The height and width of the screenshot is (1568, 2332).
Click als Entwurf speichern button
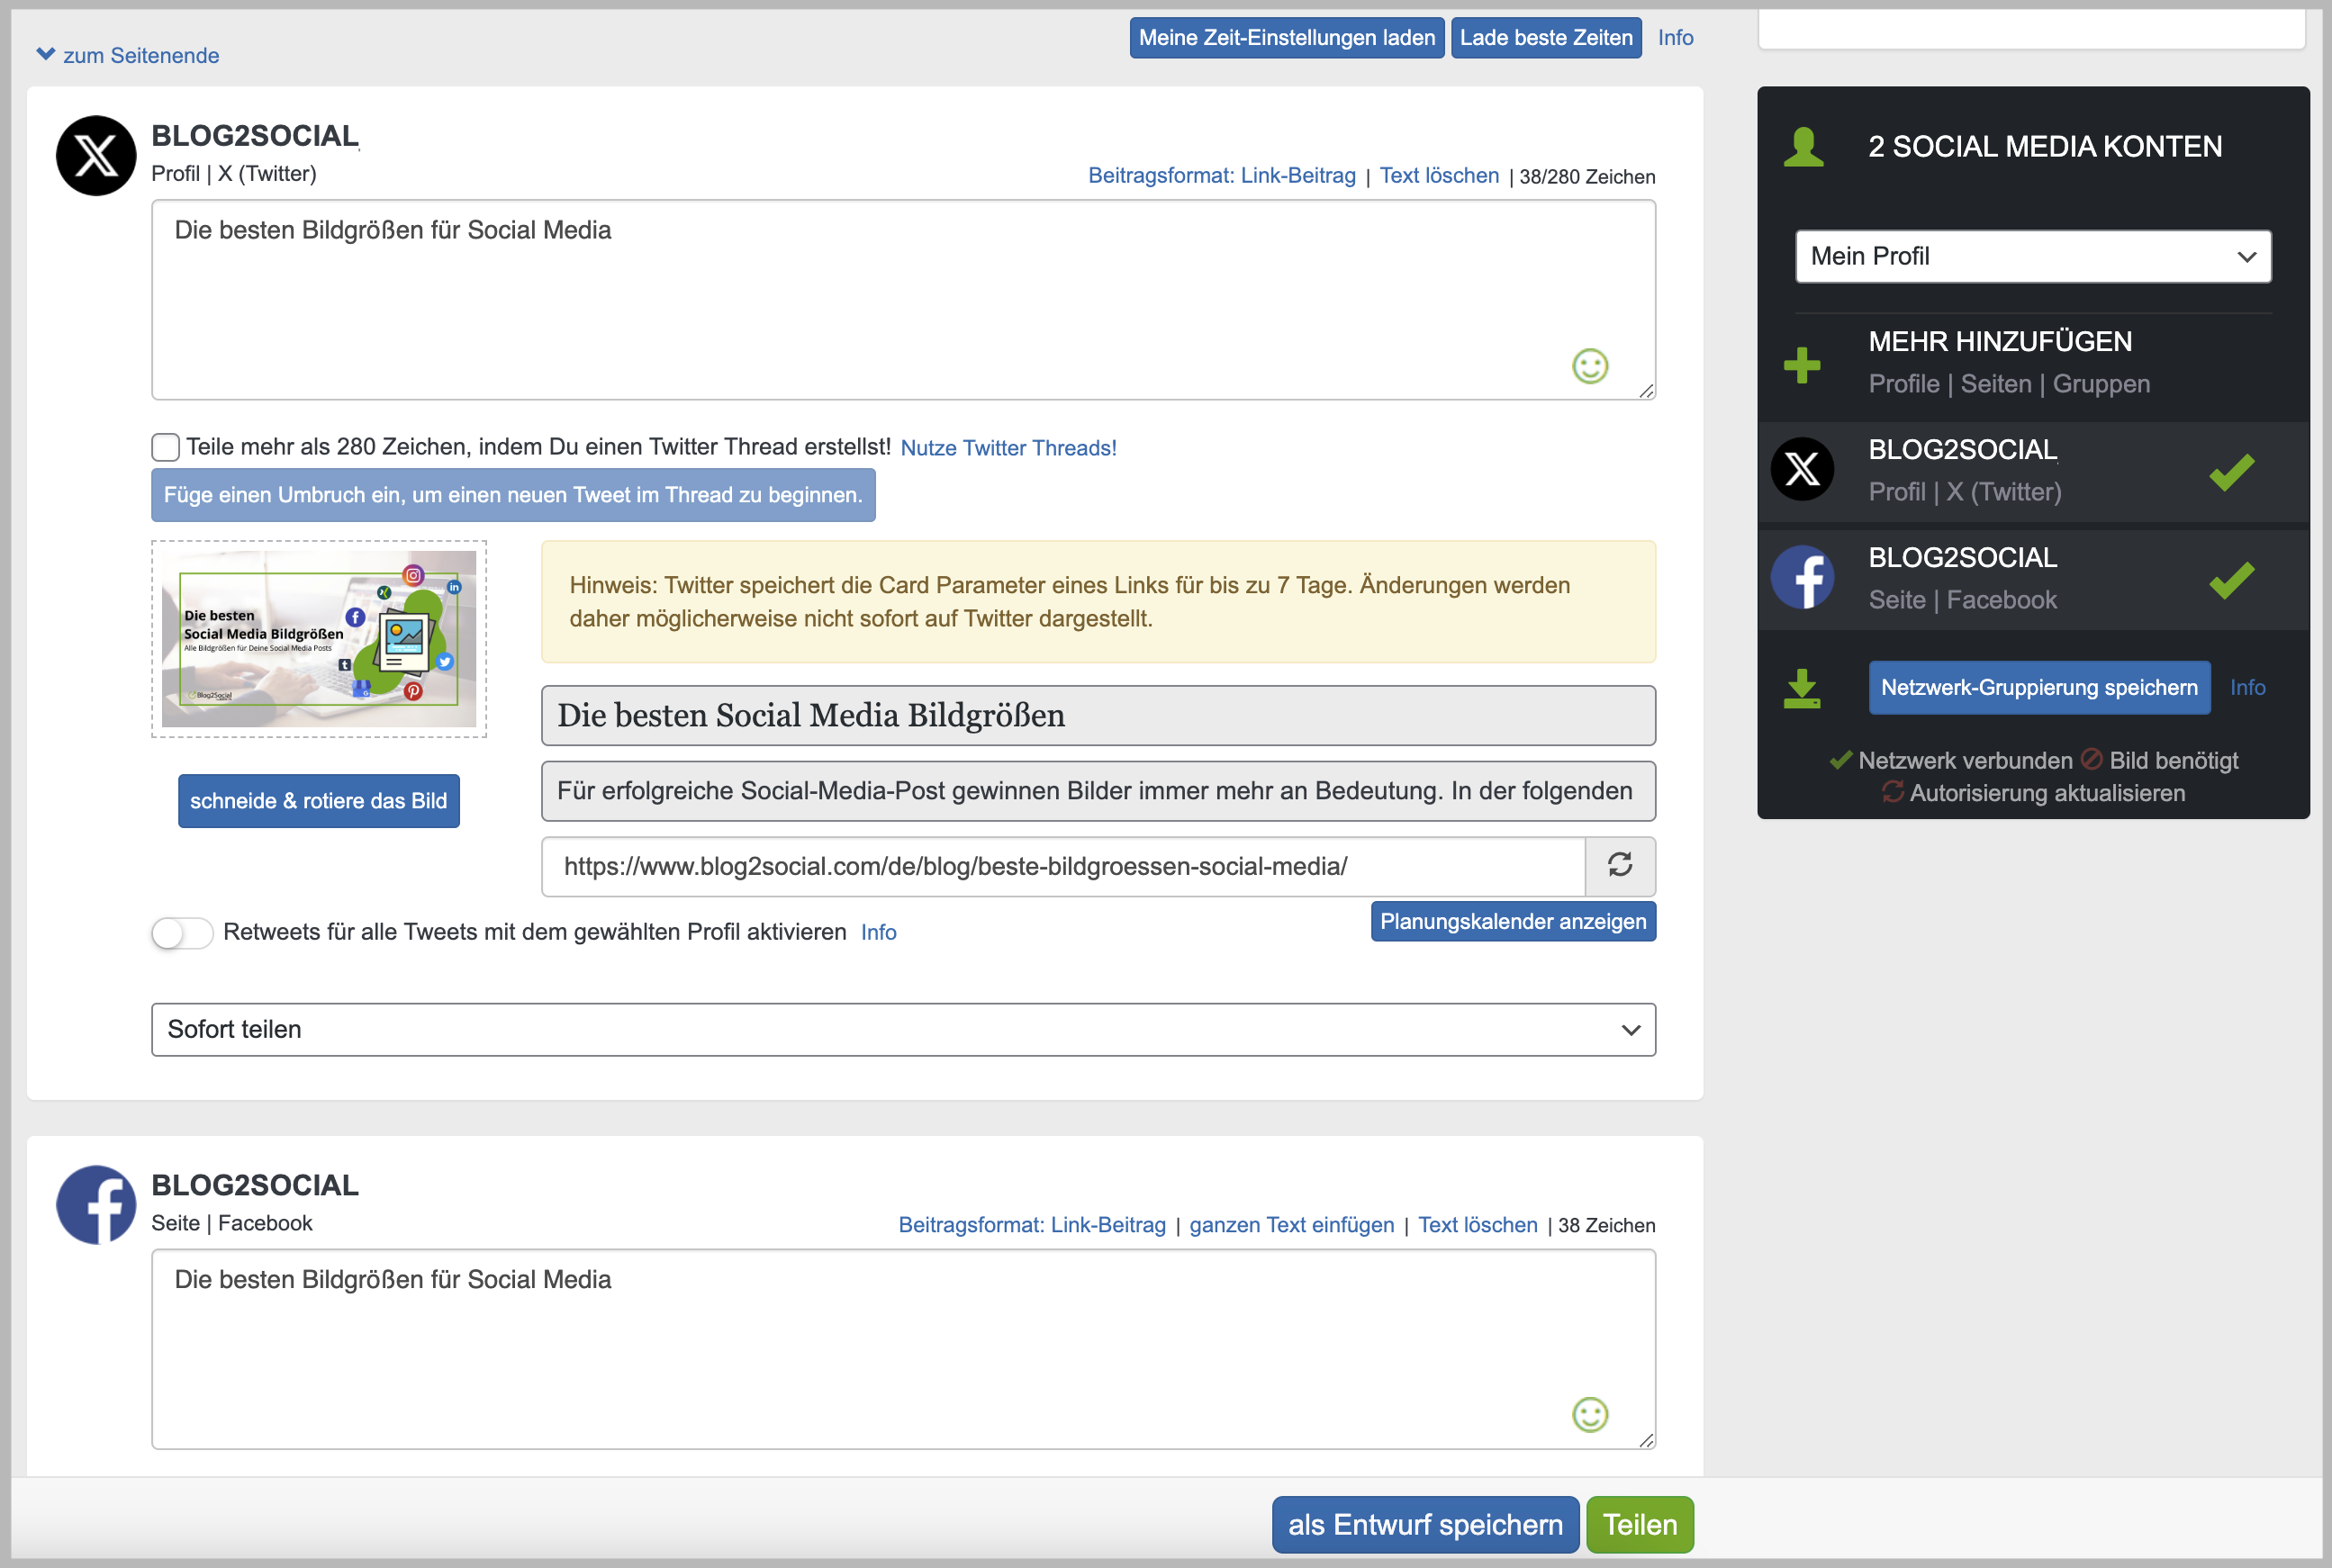point(1424,1524)
